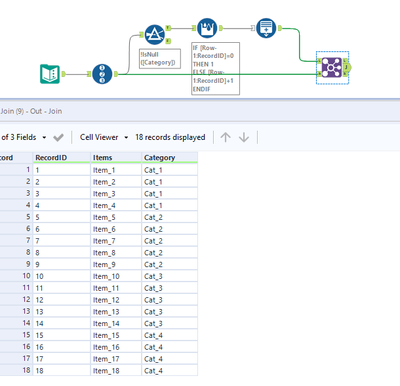The height and width of the screenshot is (386, 400).
Task: Select RecordID cell with value 16
Action: (62, 347)
